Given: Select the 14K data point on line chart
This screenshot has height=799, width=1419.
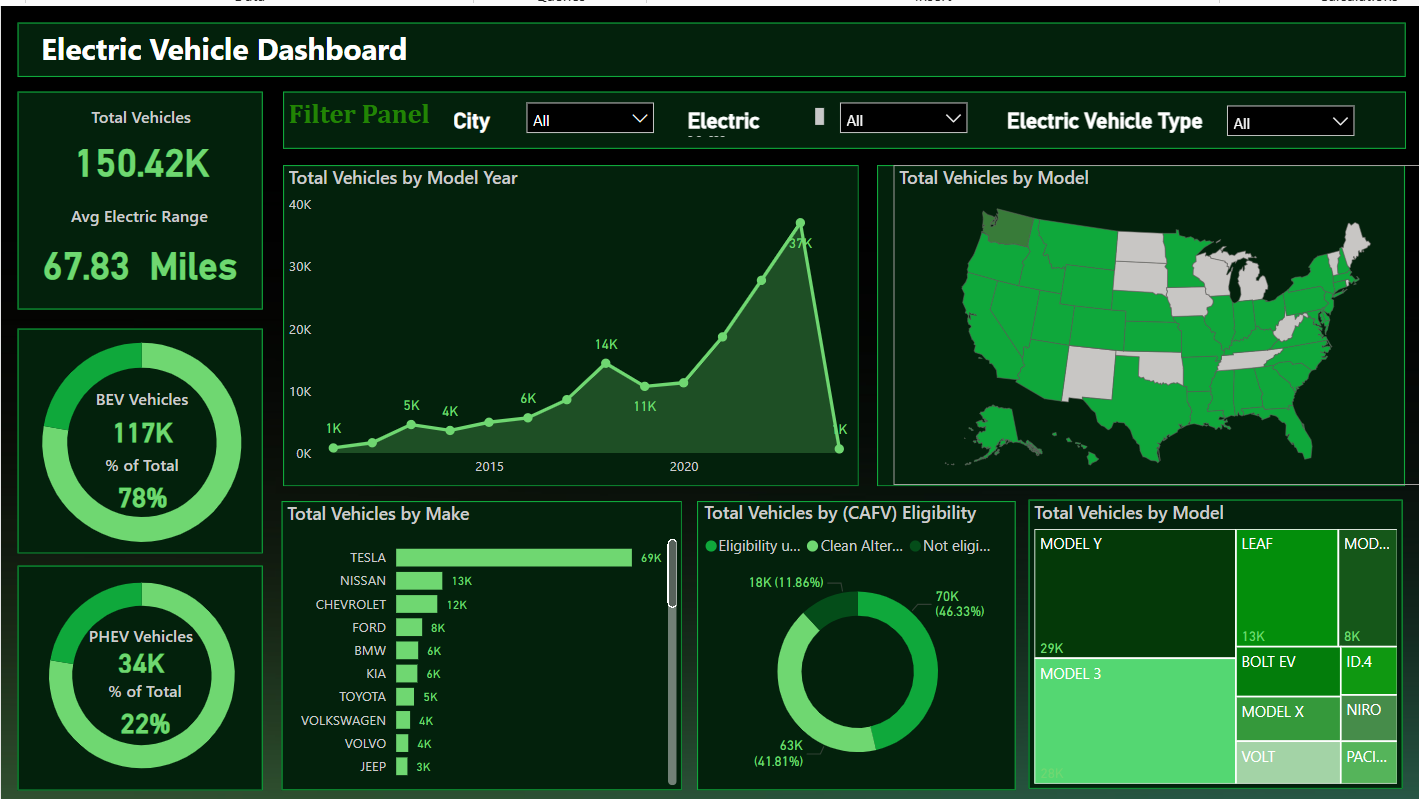Looking at the screenshot, I should pos(606,363).
